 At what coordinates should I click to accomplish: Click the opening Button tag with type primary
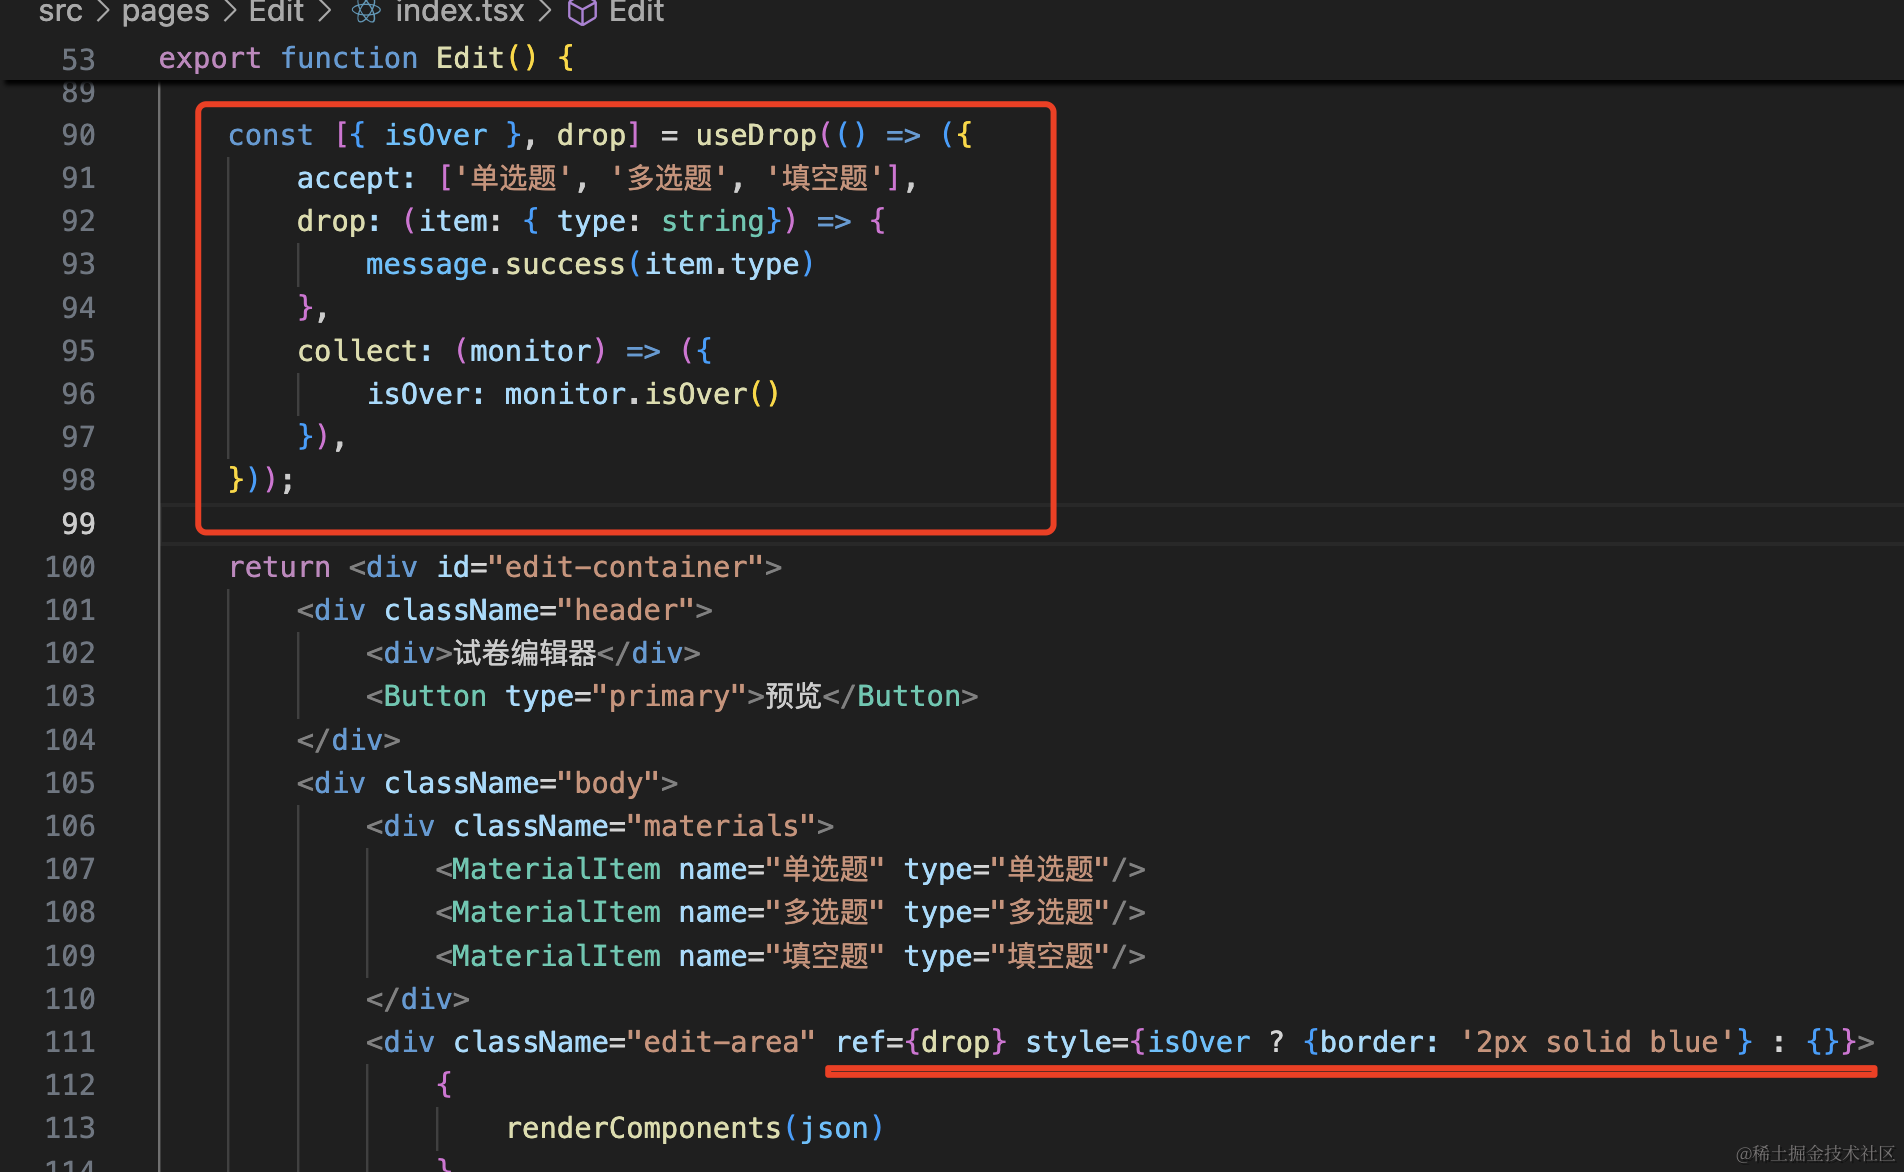coord(434,696)
